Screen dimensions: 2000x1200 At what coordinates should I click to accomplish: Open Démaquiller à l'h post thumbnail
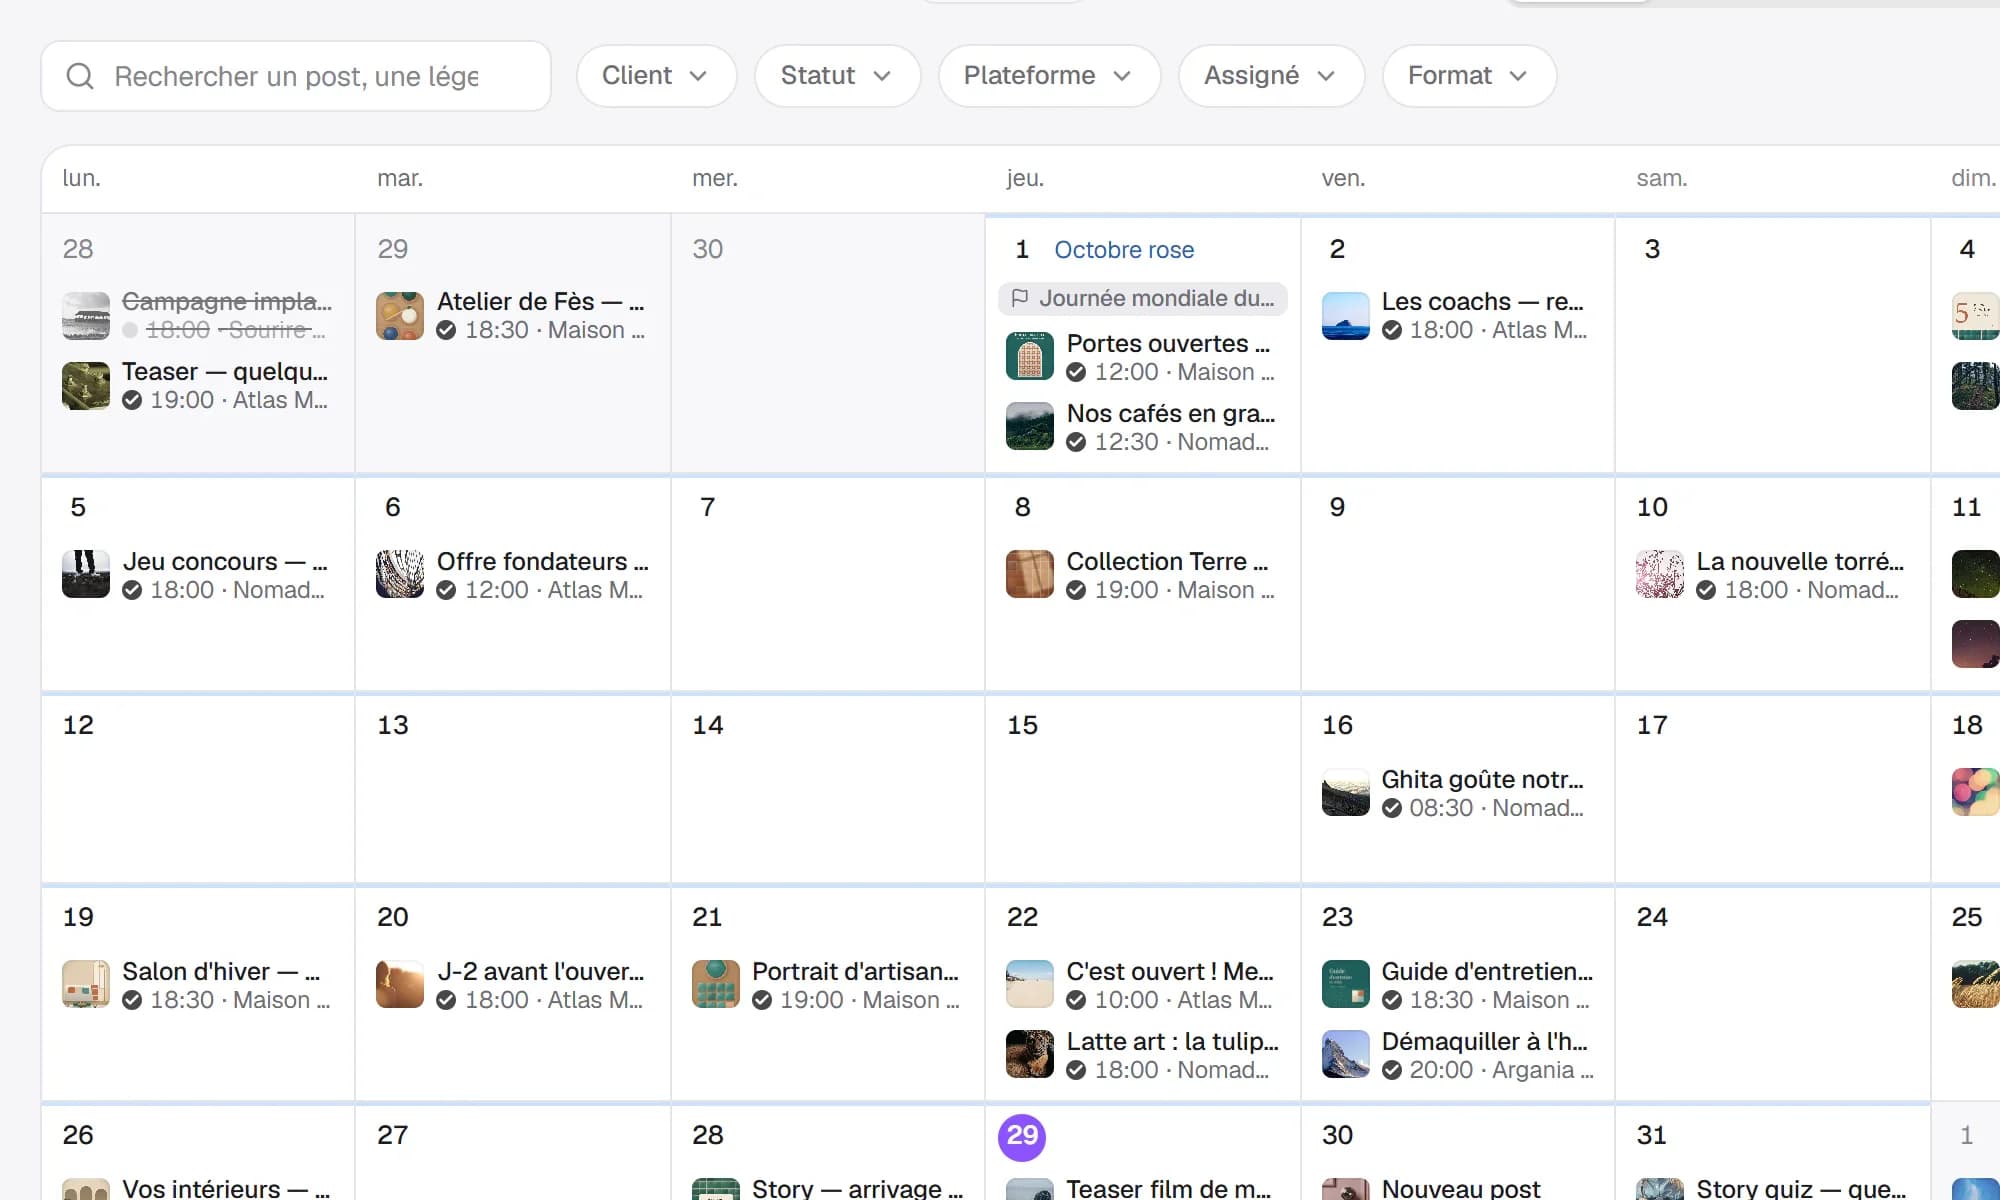pyautogui.click(x=1346, y=1054)
